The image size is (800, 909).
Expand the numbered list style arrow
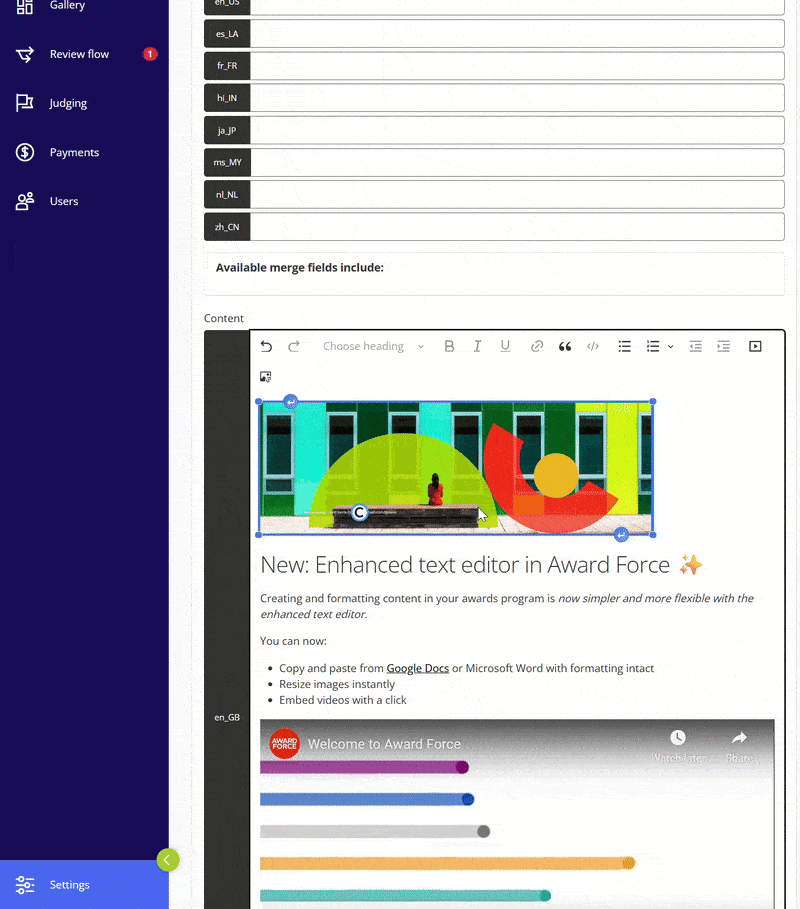670,347
